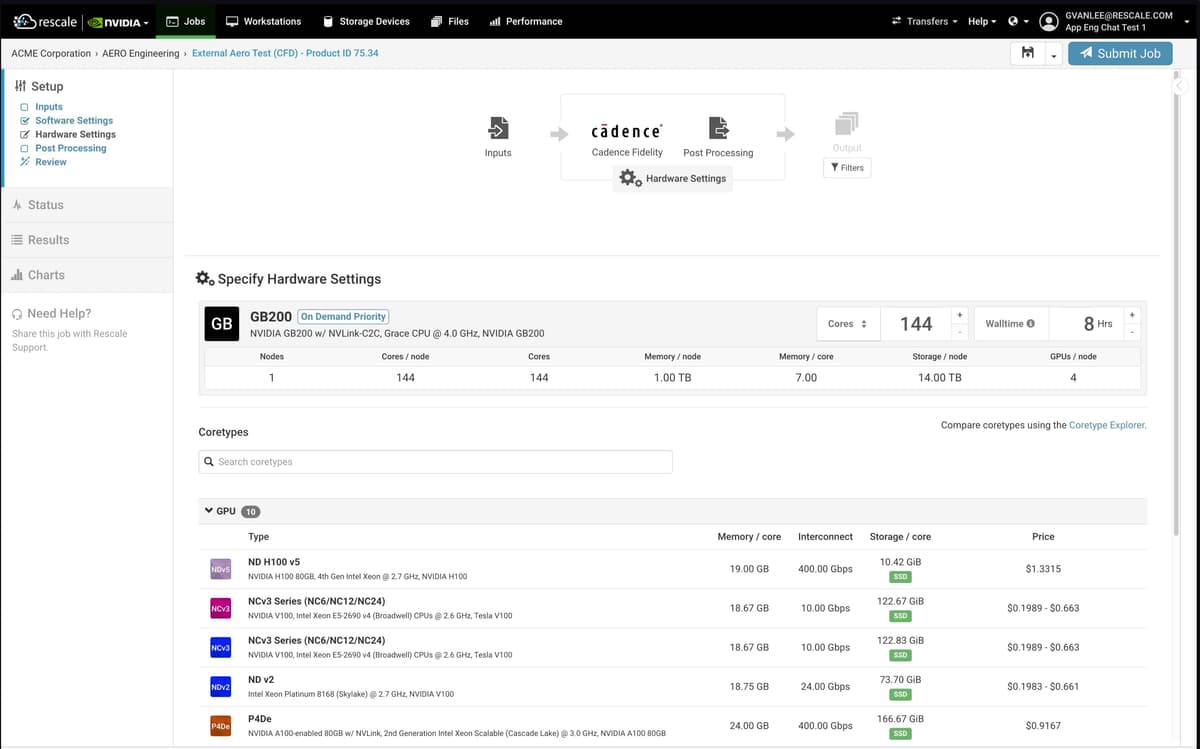1200x749 pixels.
Task: Open the Status sidebar section
Action: [86, 205]
